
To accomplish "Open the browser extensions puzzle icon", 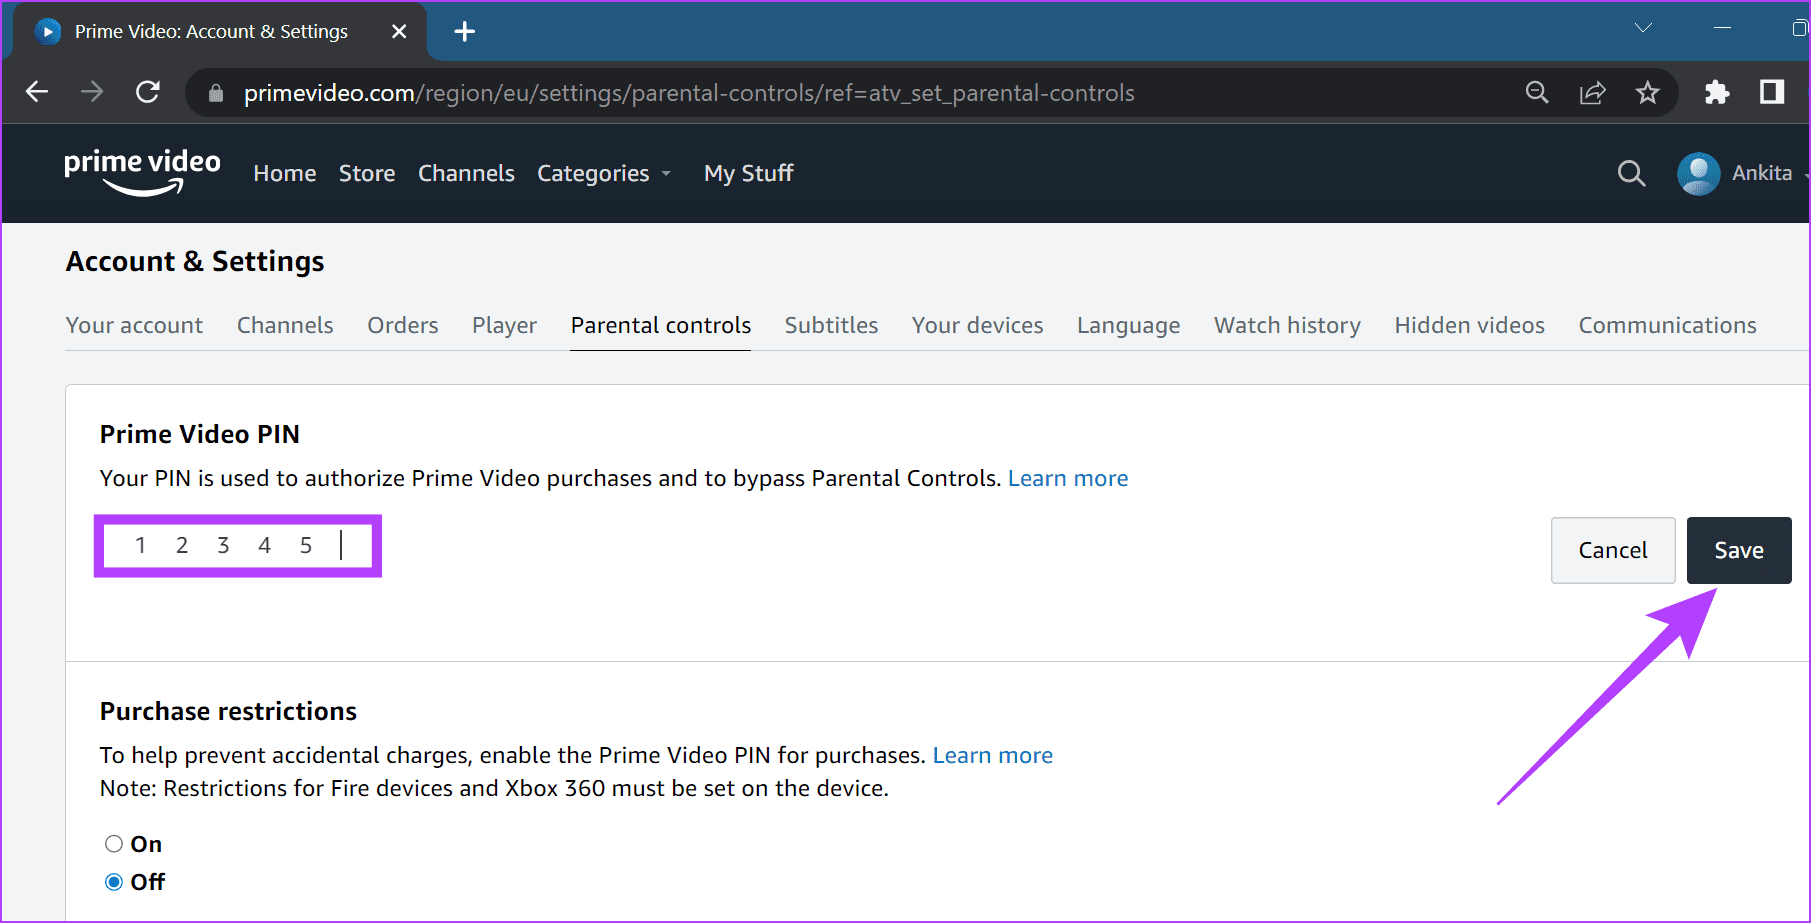I will tap(1717, 93).
